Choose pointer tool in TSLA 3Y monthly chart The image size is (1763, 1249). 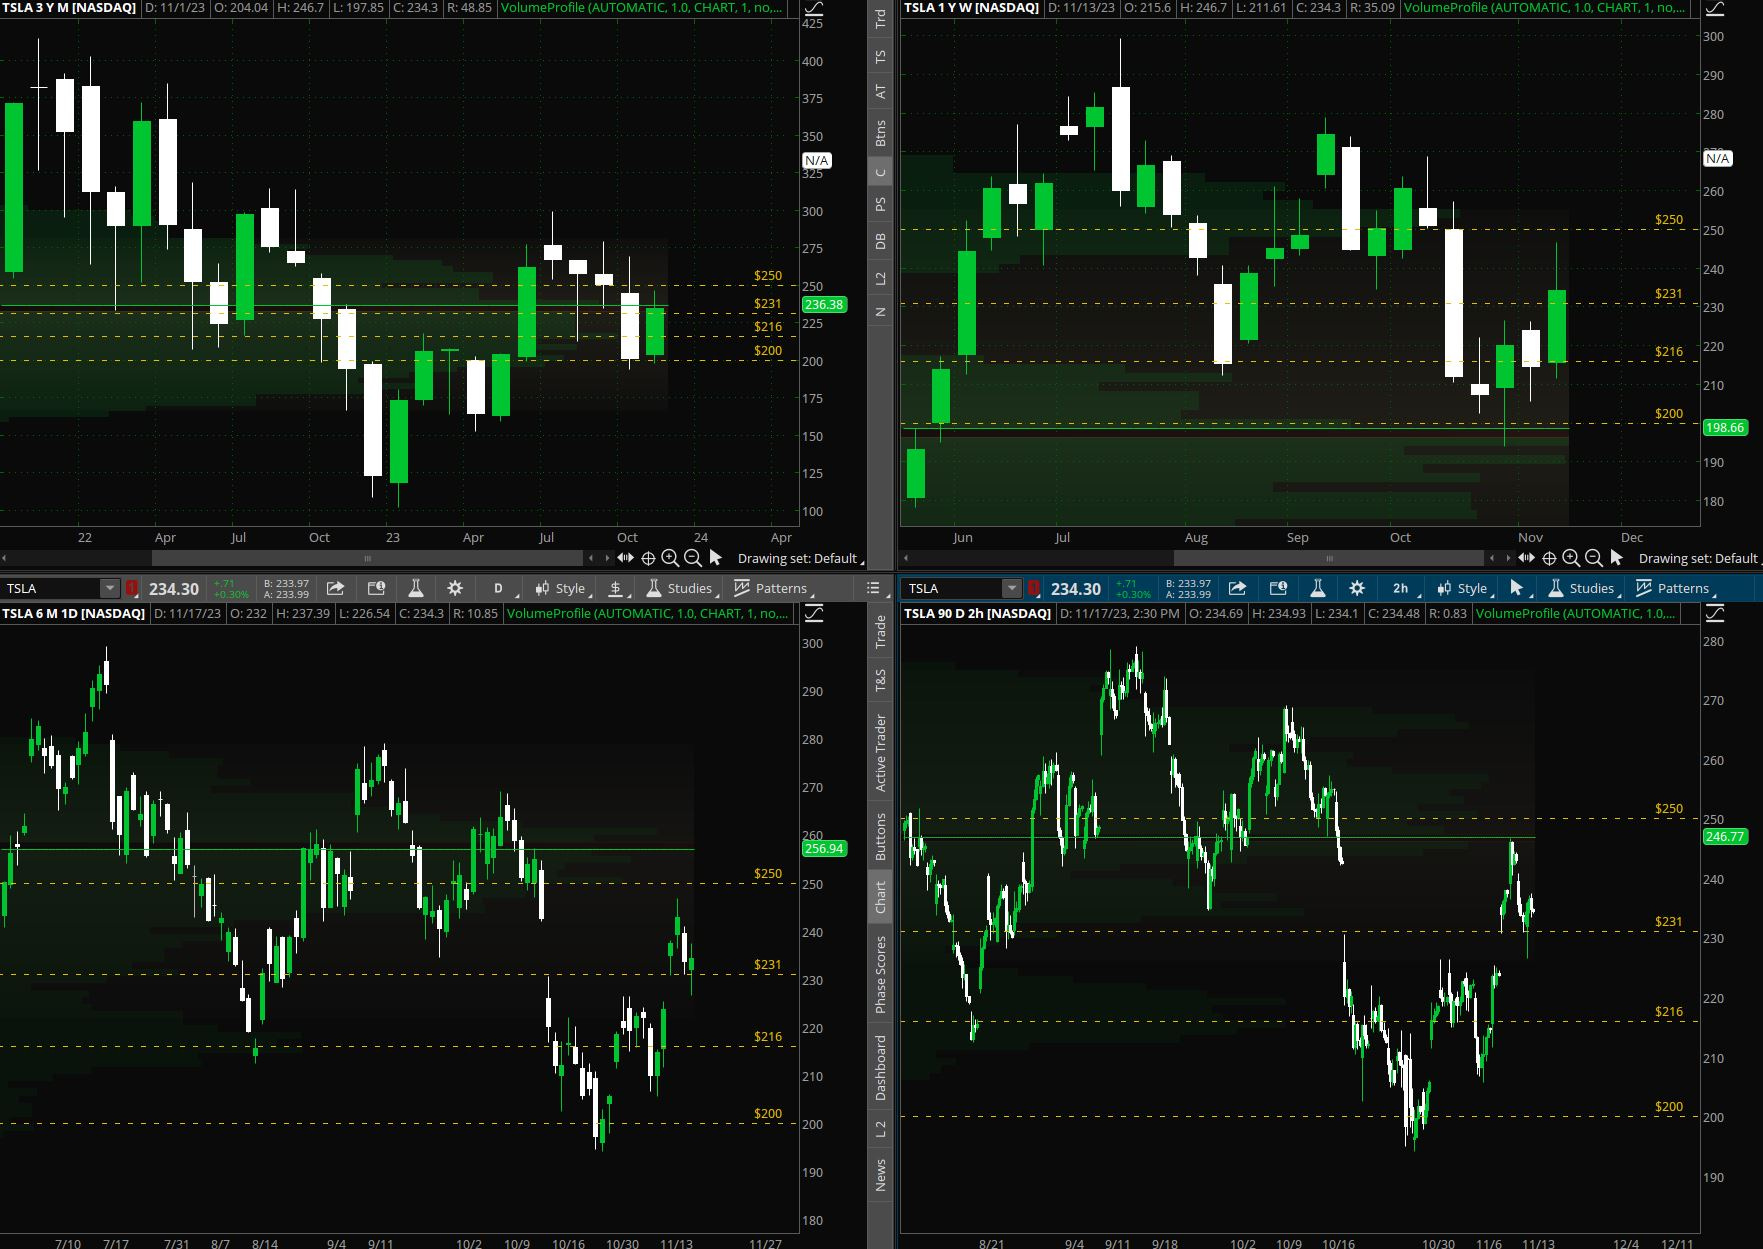(x=715, y=558)
